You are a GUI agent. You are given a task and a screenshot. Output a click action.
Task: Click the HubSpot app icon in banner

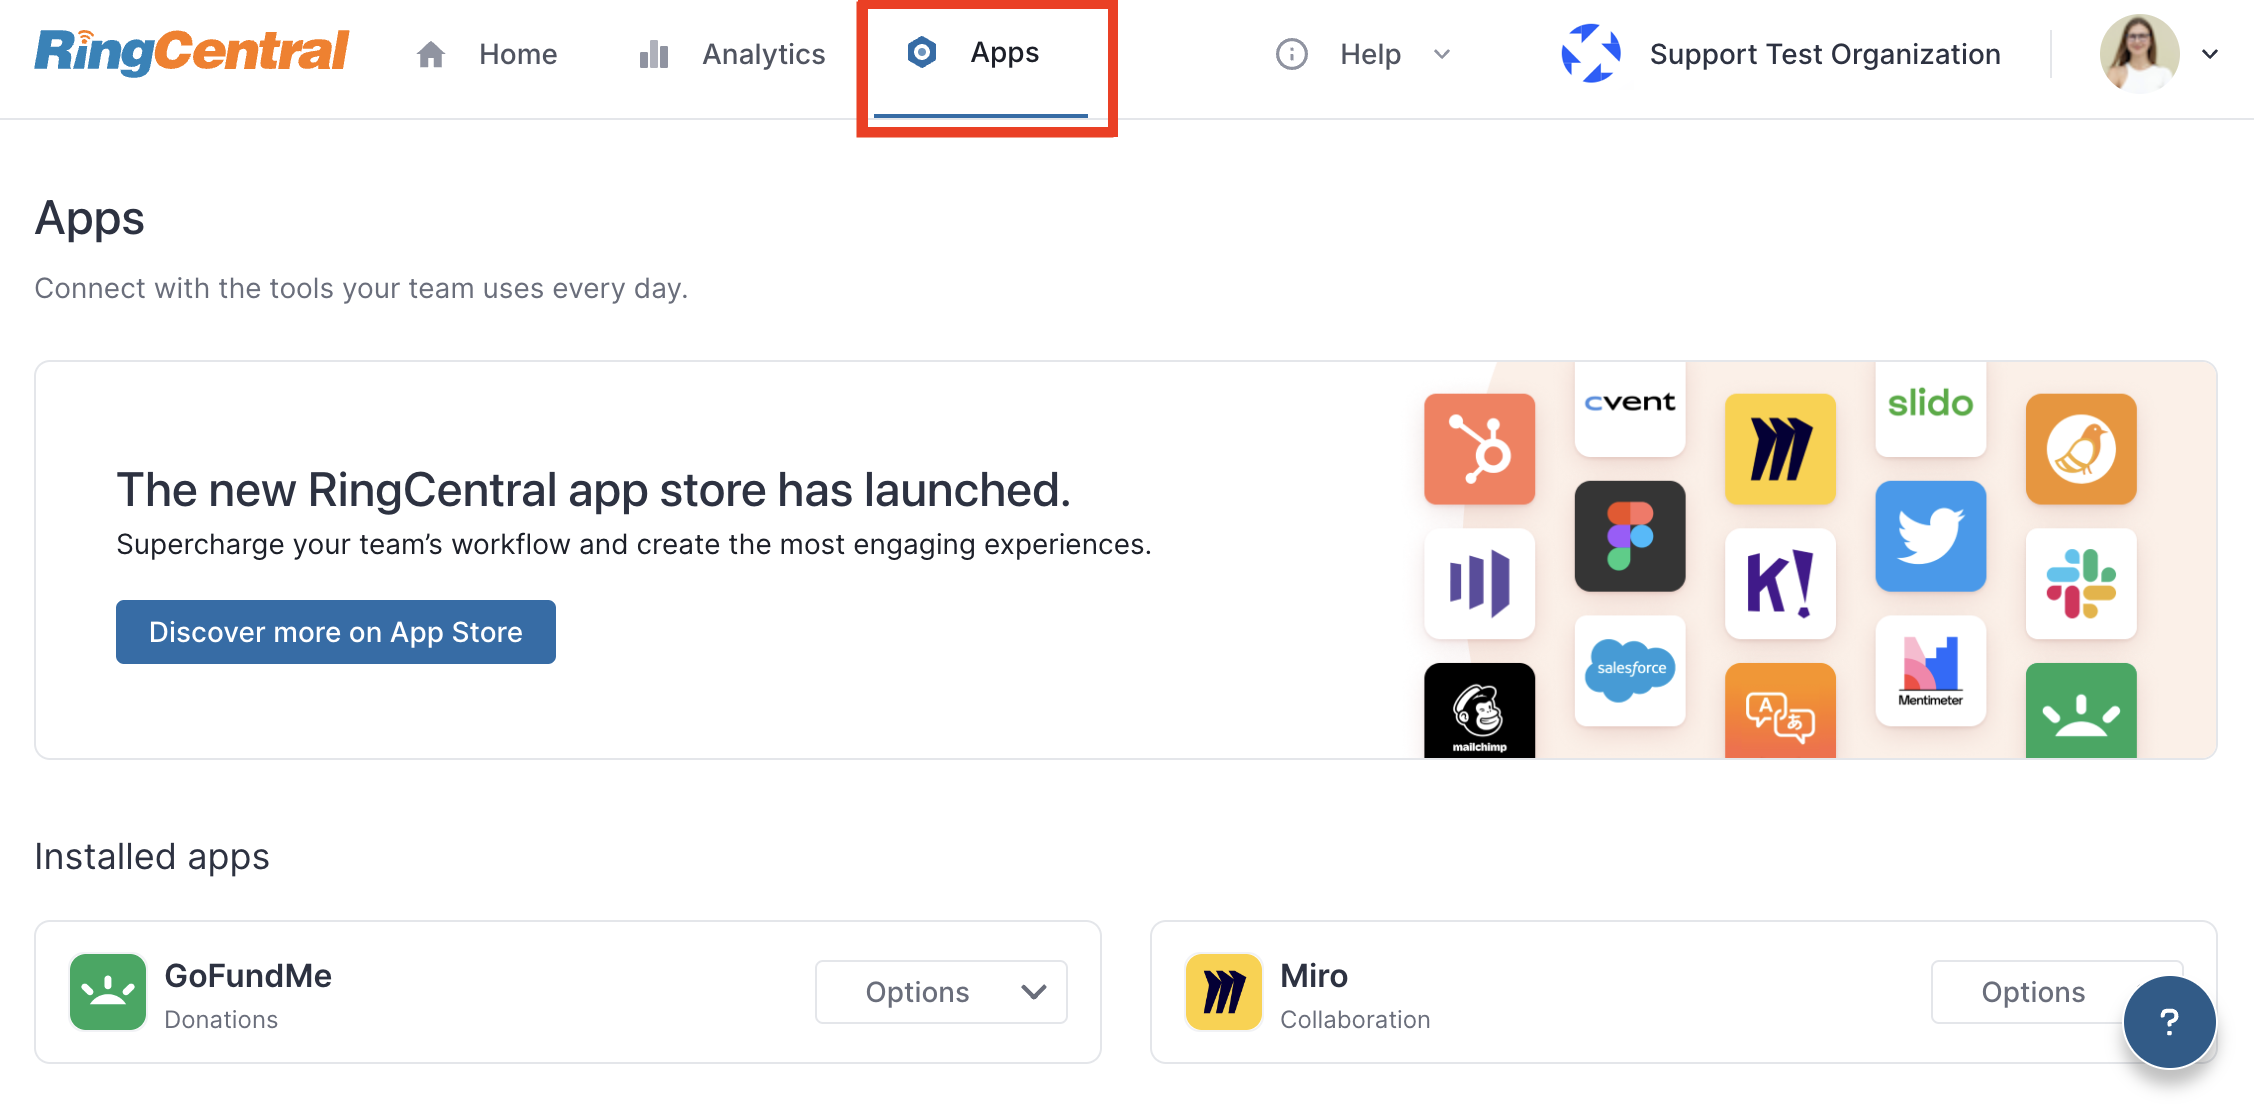1479,449
